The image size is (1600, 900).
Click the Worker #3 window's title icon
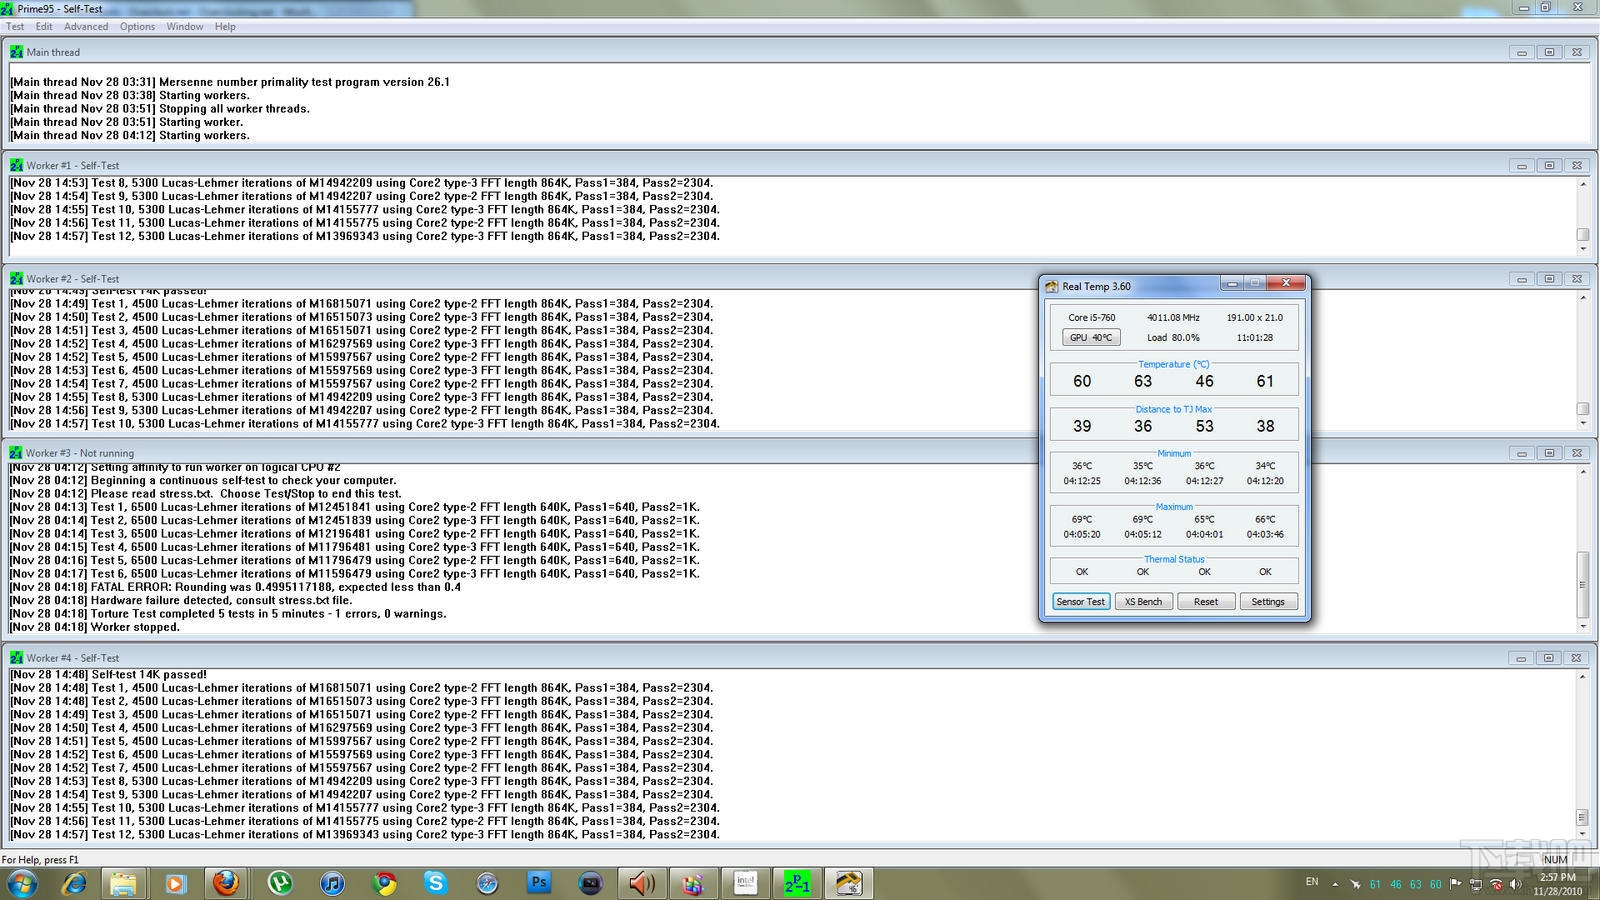tap(16, 453)
